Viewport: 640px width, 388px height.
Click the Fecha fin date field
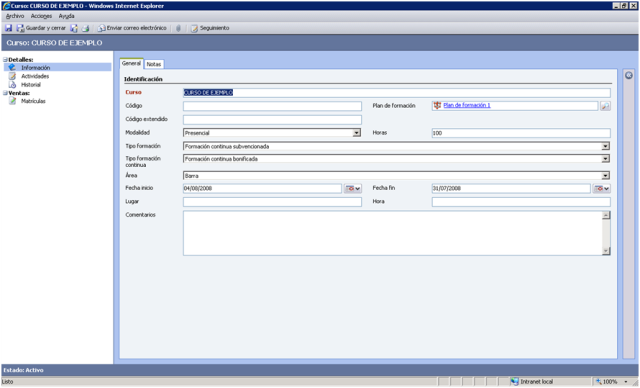(511, 188)
